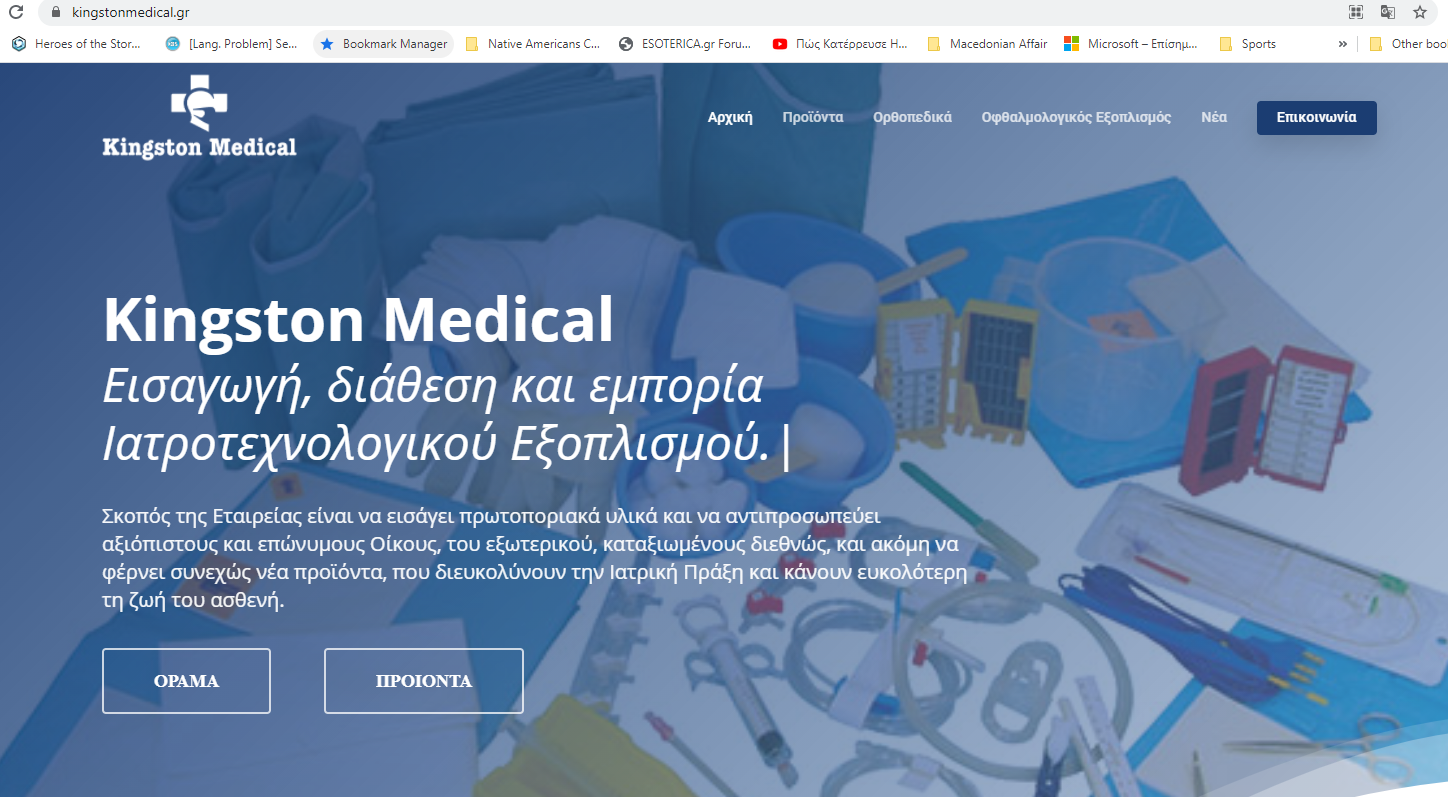Go to the Αρχική menu item
This screenshot has height=797, width=1448.
[x=730, y=117]
